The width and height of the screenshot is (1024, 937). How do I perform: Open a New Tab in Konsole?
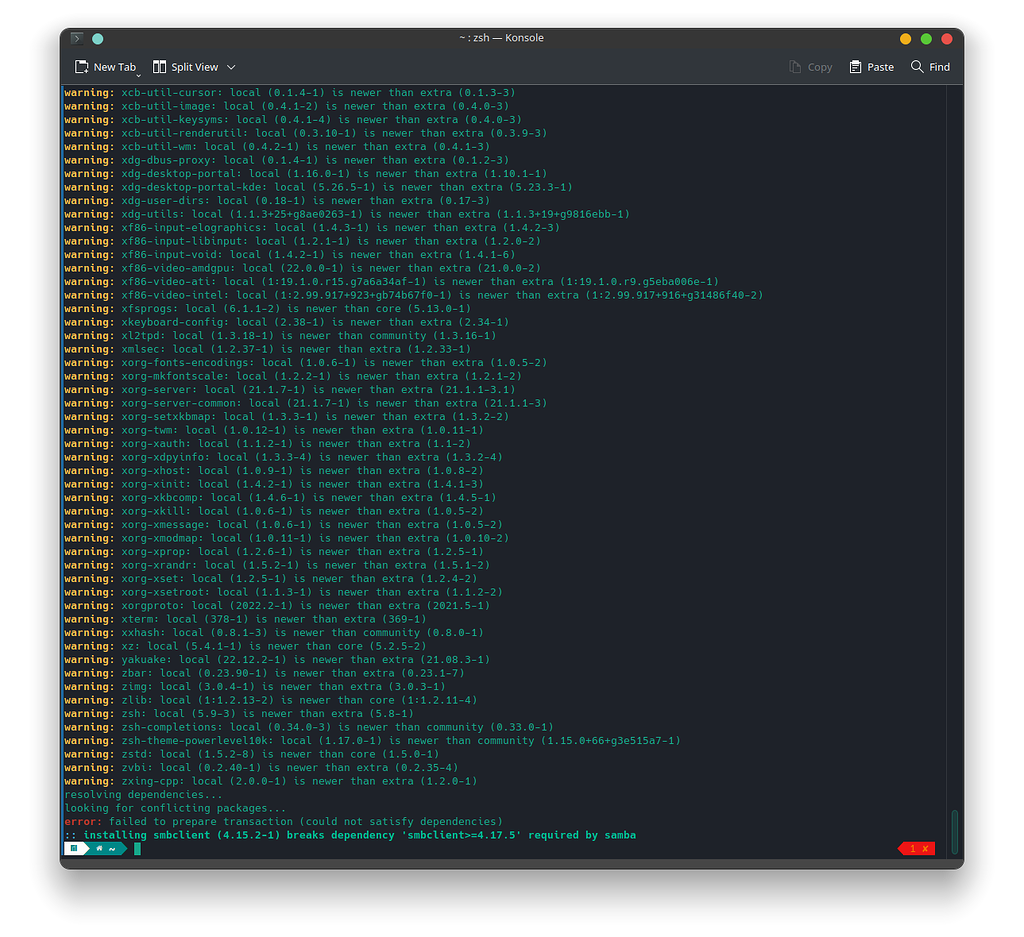click(108, 67)
